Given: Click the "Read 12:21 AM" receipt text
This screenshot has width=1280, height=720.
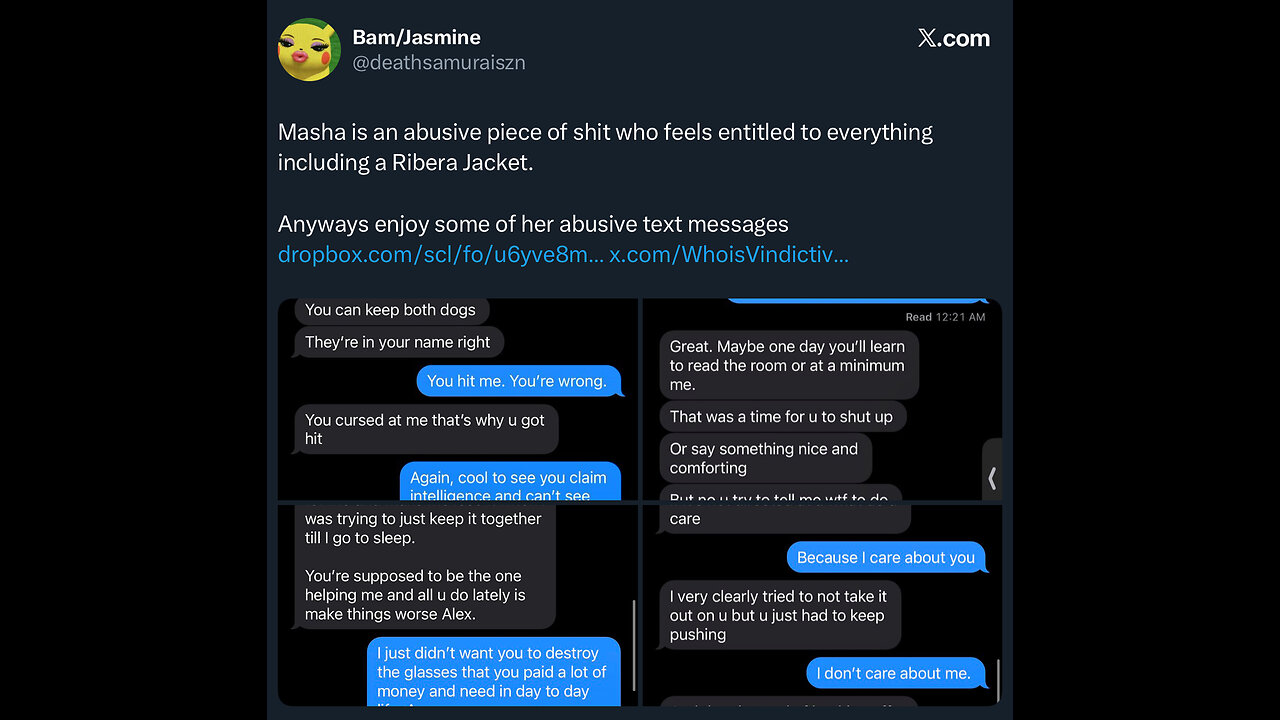Looking at the screenshot, I should (x=945, y=317).
